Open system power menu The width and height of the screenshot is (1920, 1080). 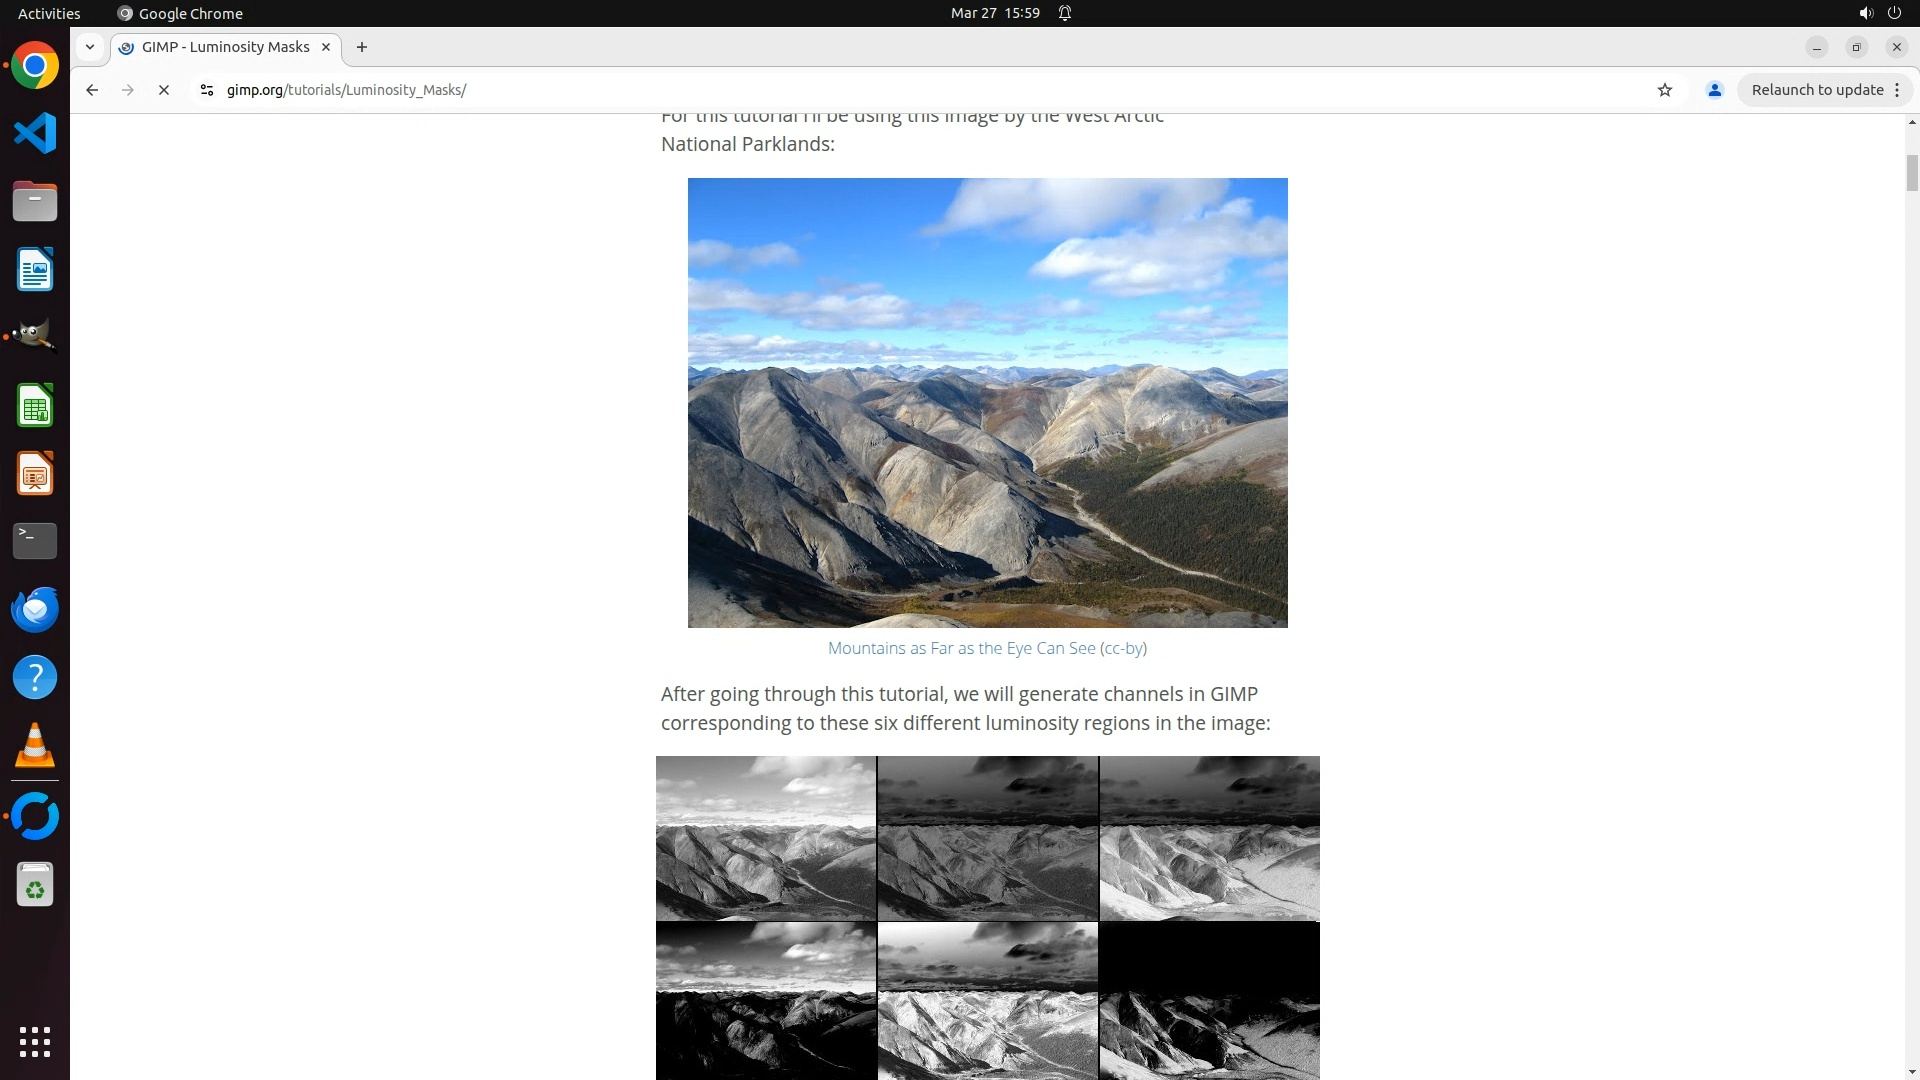[1894, 13]
